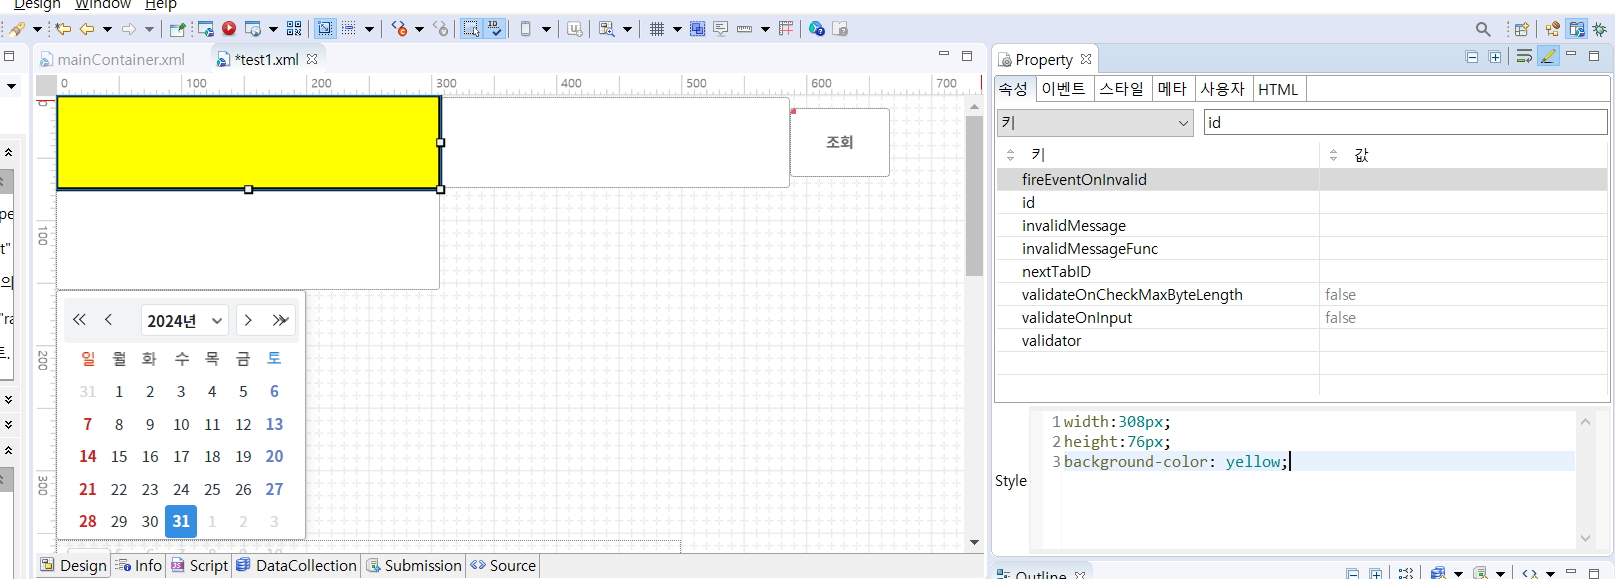Toggle the pencil edit mode in Property
This screenshot has height=579, width=1615.
click(1548, 57)
